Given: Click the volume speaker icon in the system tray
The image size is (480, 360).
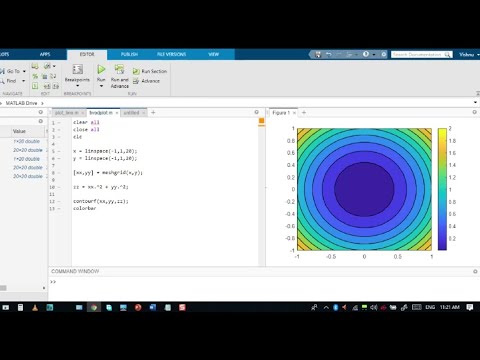Looking at the screenshot, I should coord(374,308).
